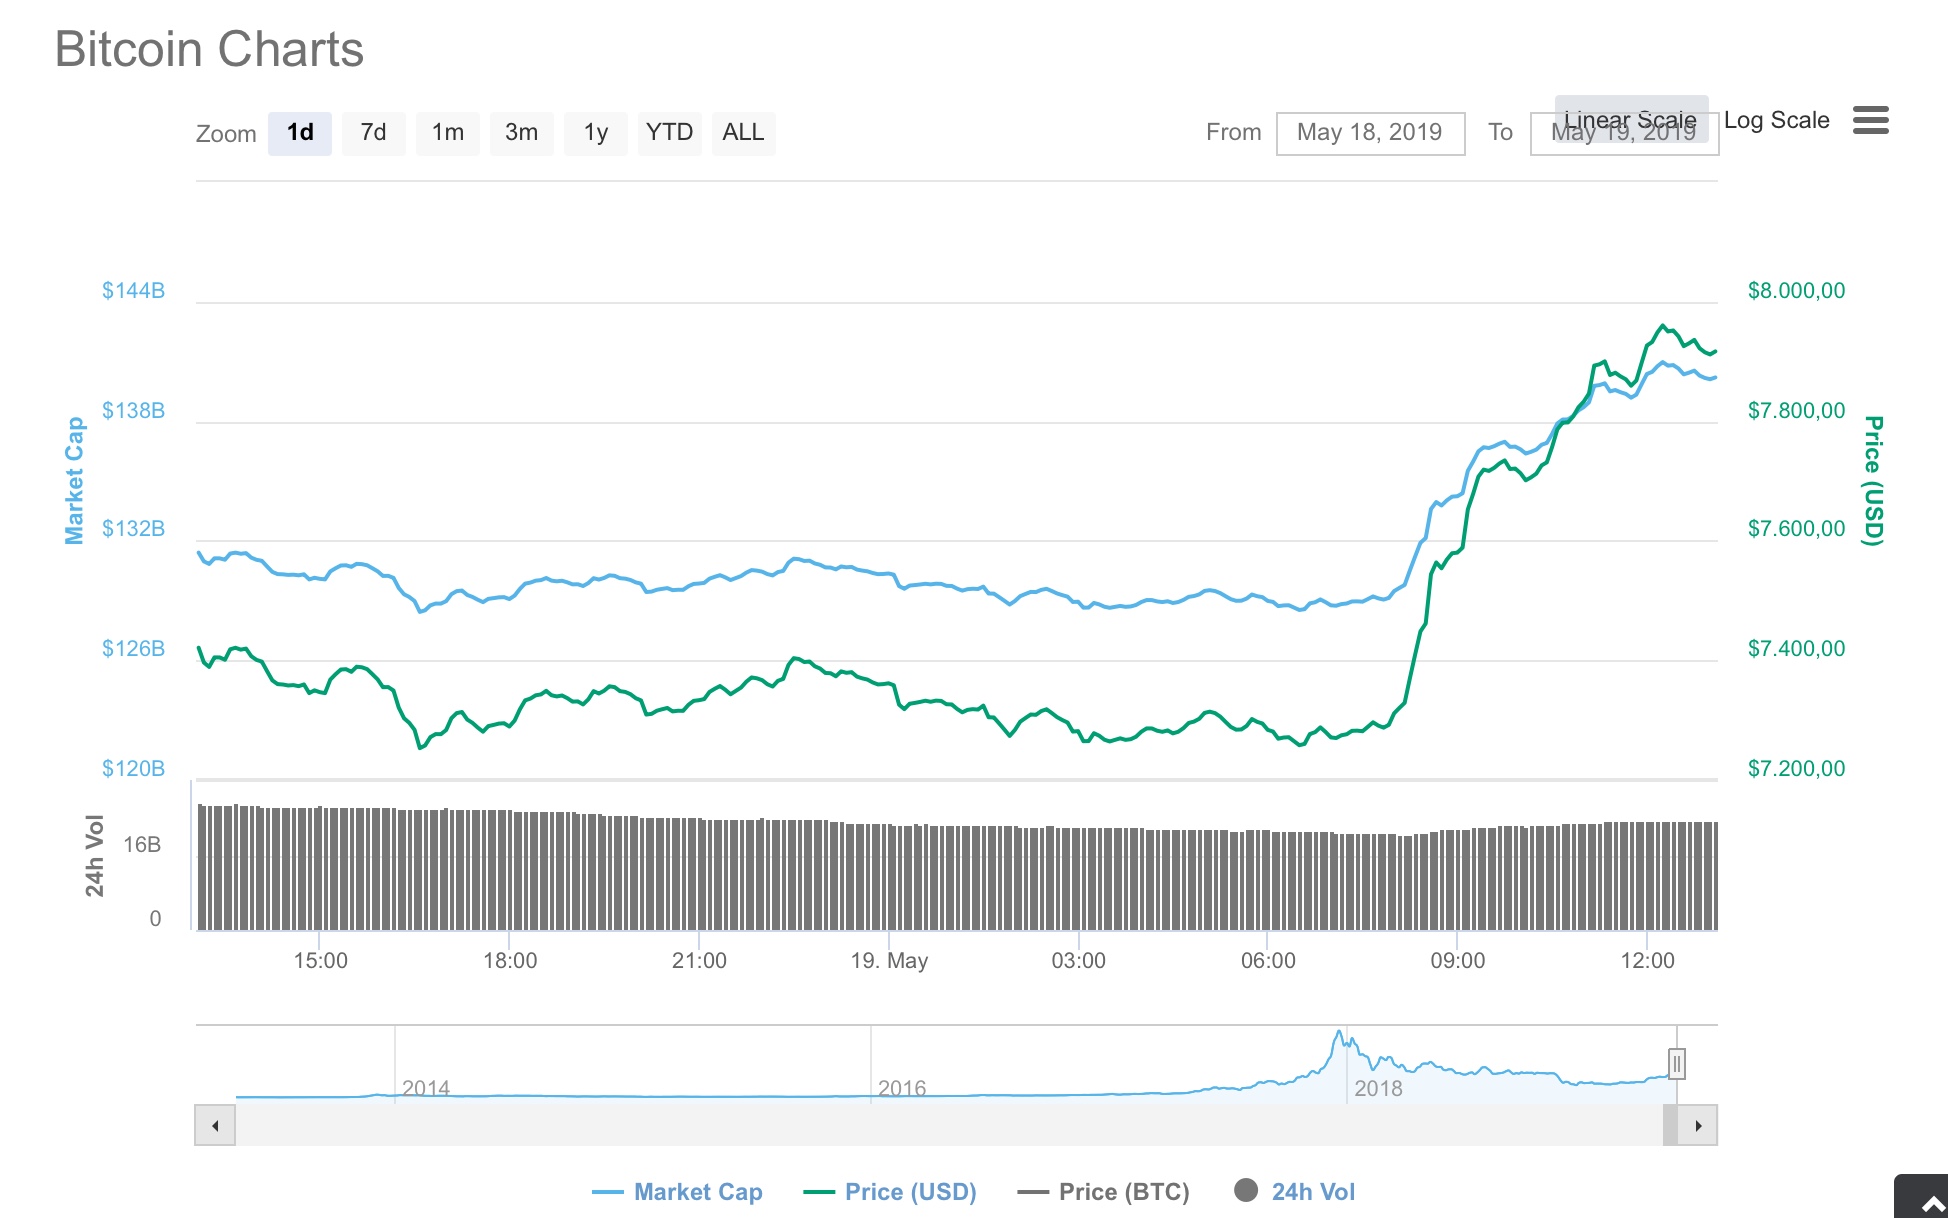Select the ALL zoom range
This screenshot has width=1948, height=1218.
click(x=743, y=133)
